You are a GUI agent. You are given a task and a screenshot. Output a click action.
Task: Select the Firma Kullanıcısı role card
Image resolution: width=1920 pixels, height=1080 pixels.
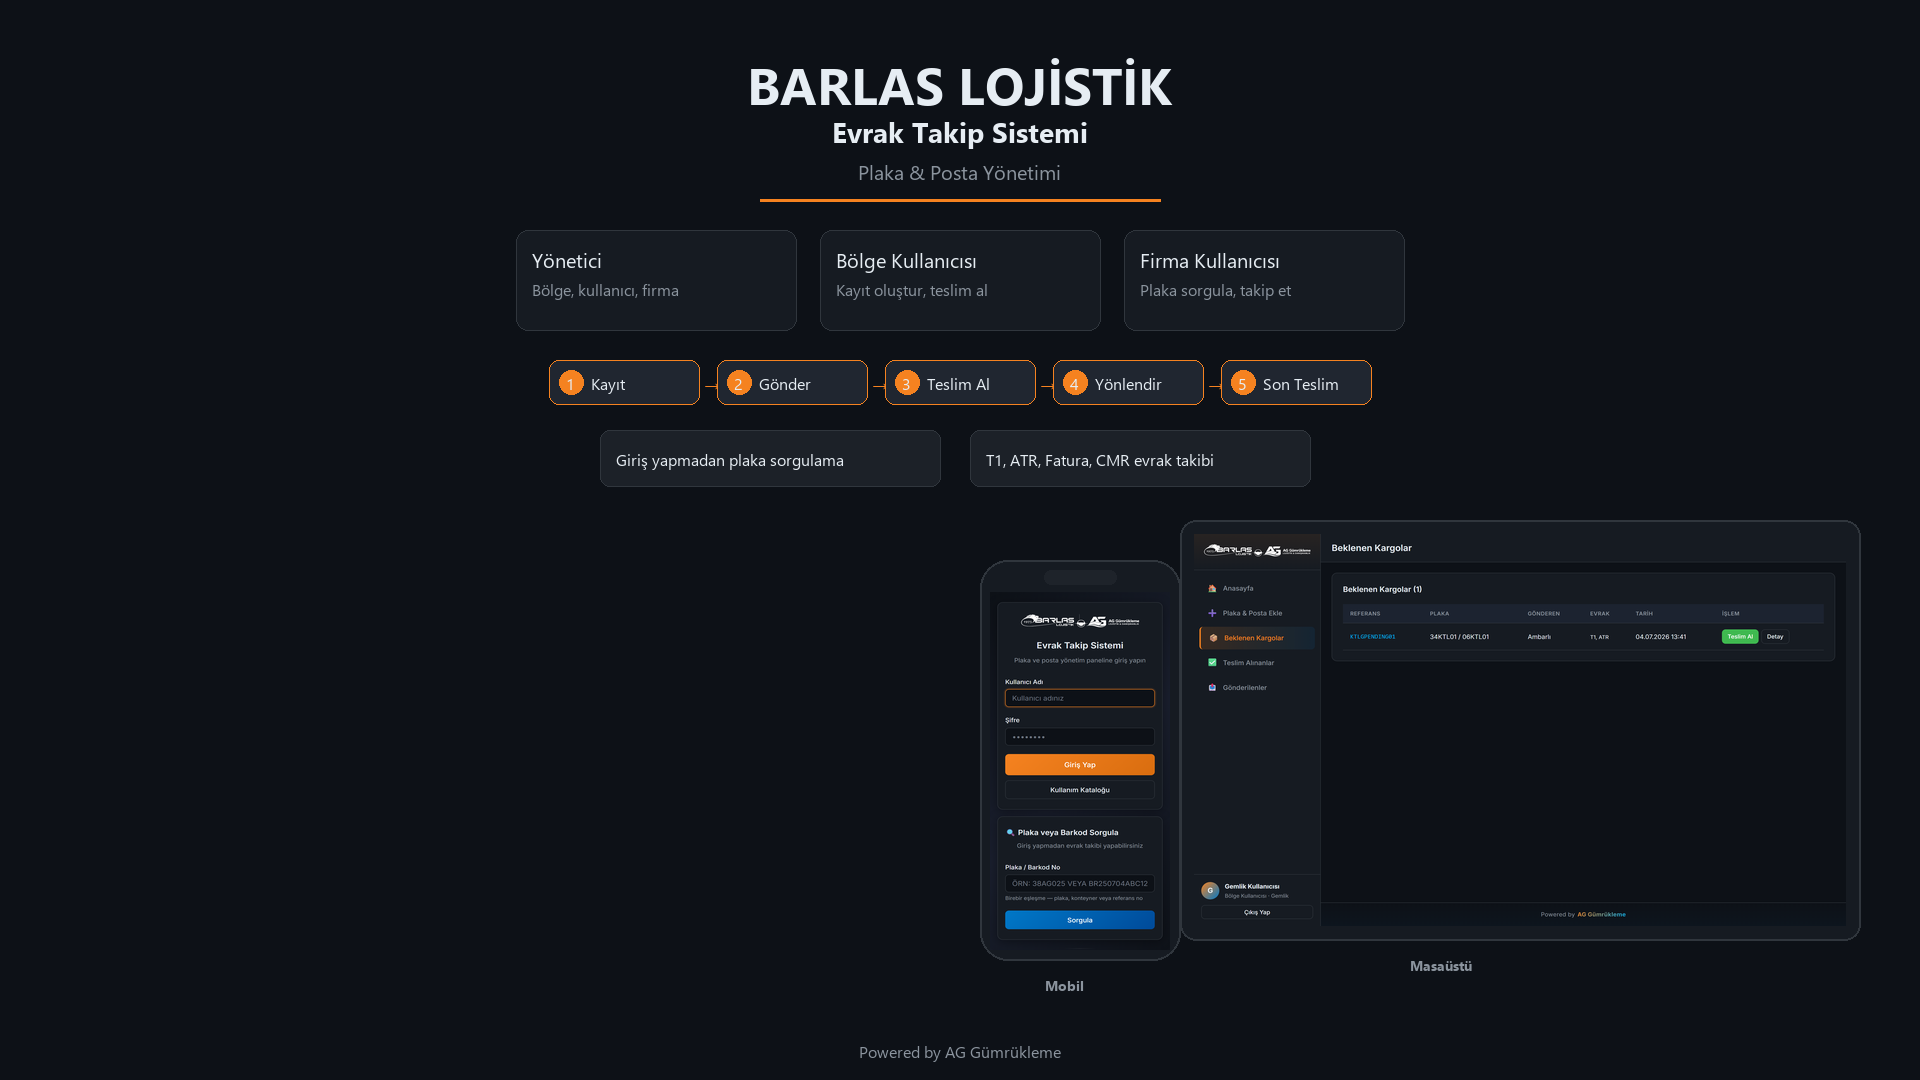1264,280
